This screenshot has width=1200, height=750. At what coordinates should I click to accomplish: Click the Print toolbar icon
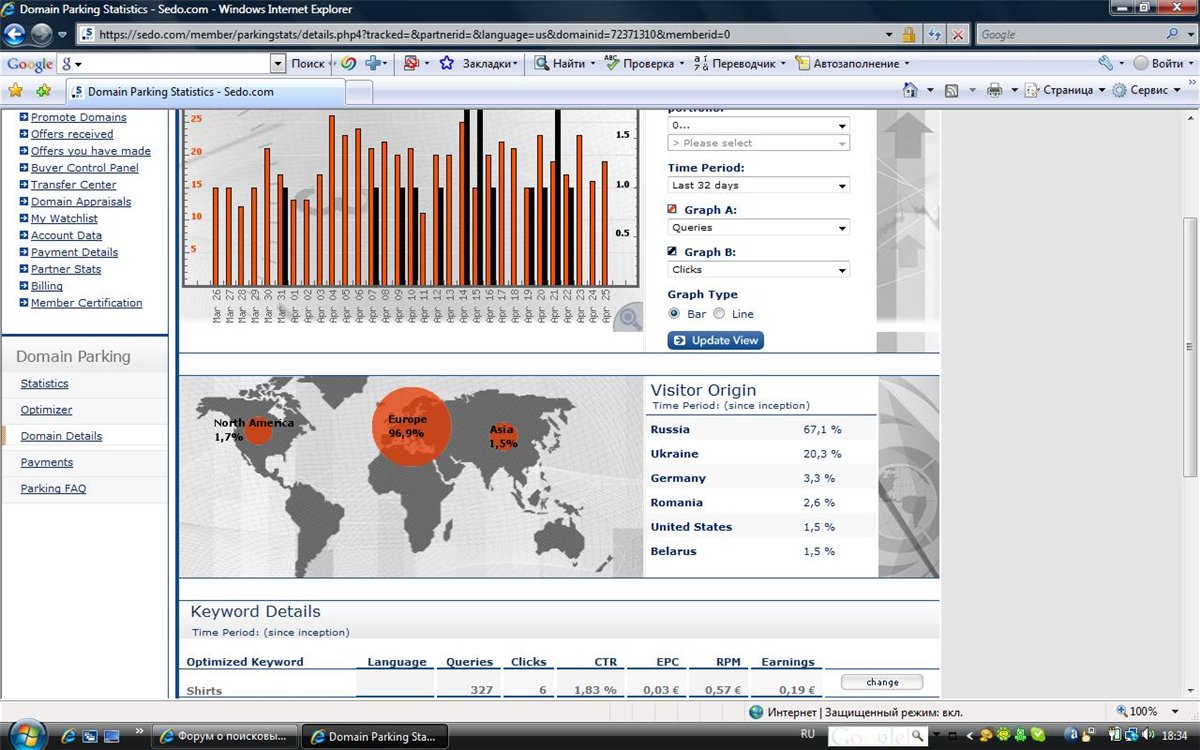pos(994,90)
